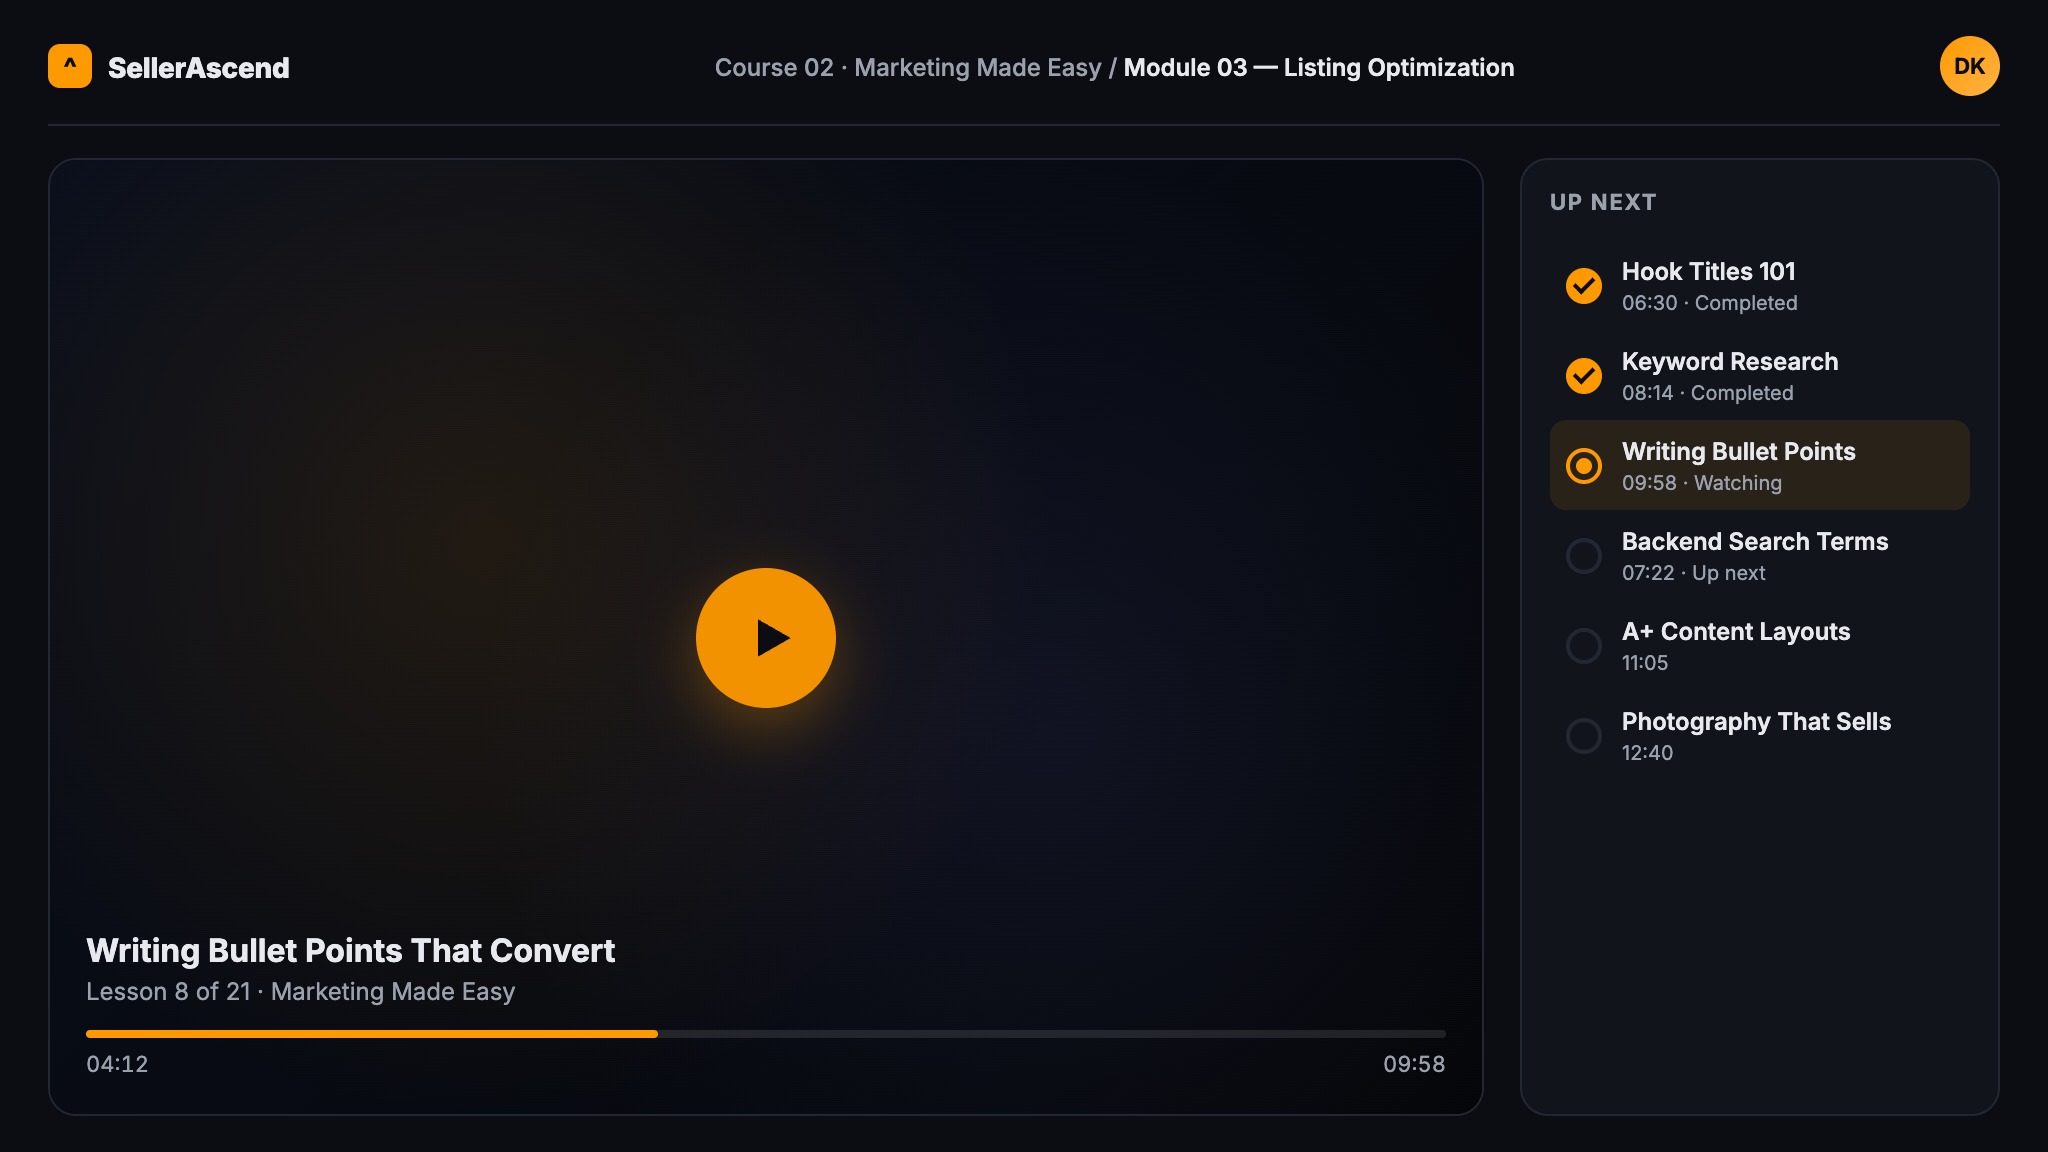Open the A+ Content Layouts lesson
The image size is (2048, 1152).
(1760, 646)
